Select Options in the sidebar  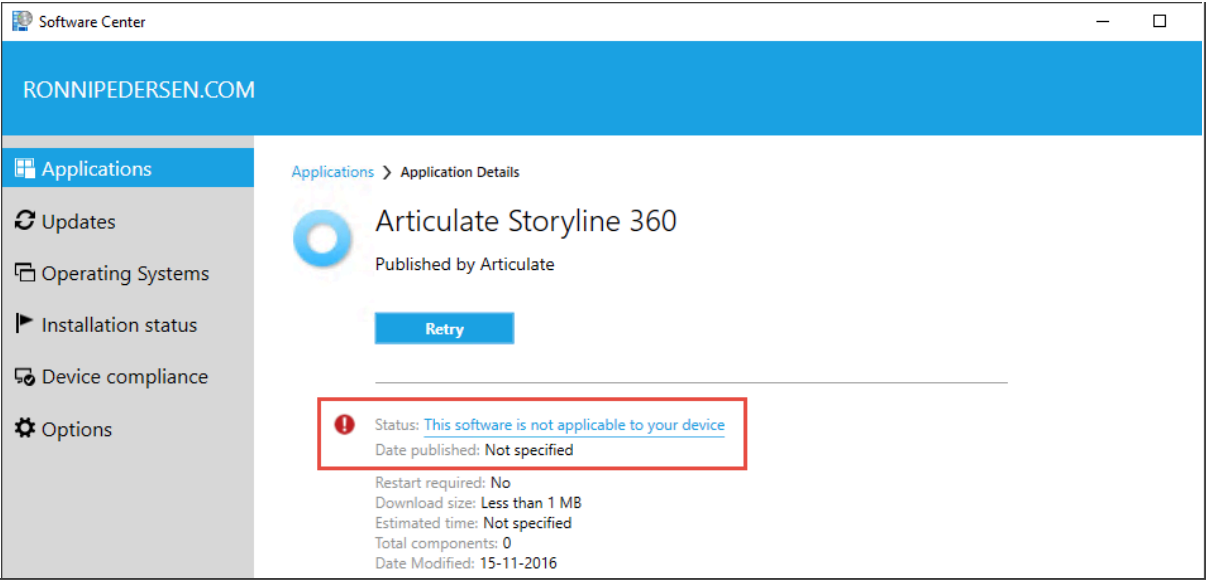coord(128,429)
